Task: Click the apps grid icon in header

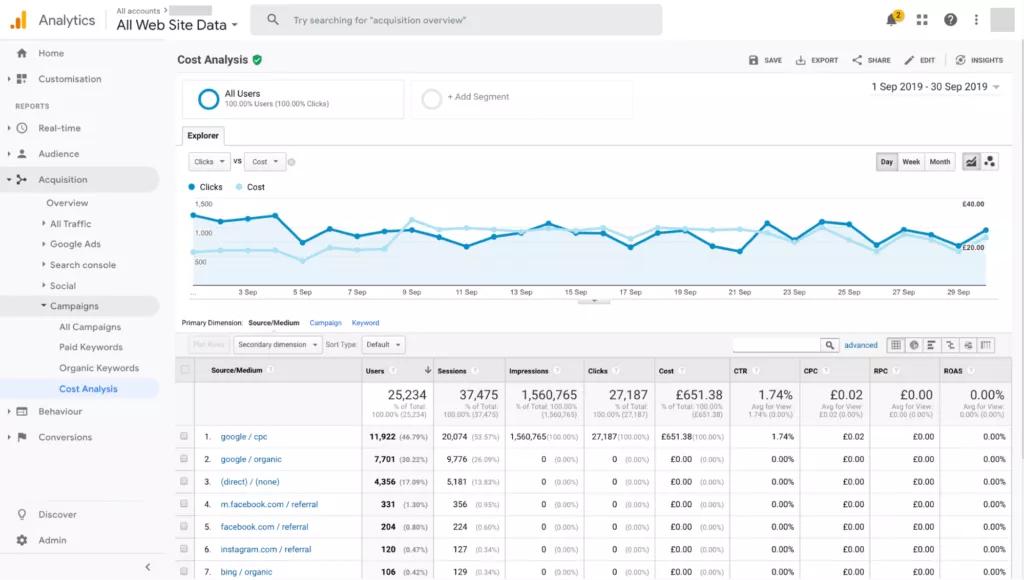Action: coord(922,20)
